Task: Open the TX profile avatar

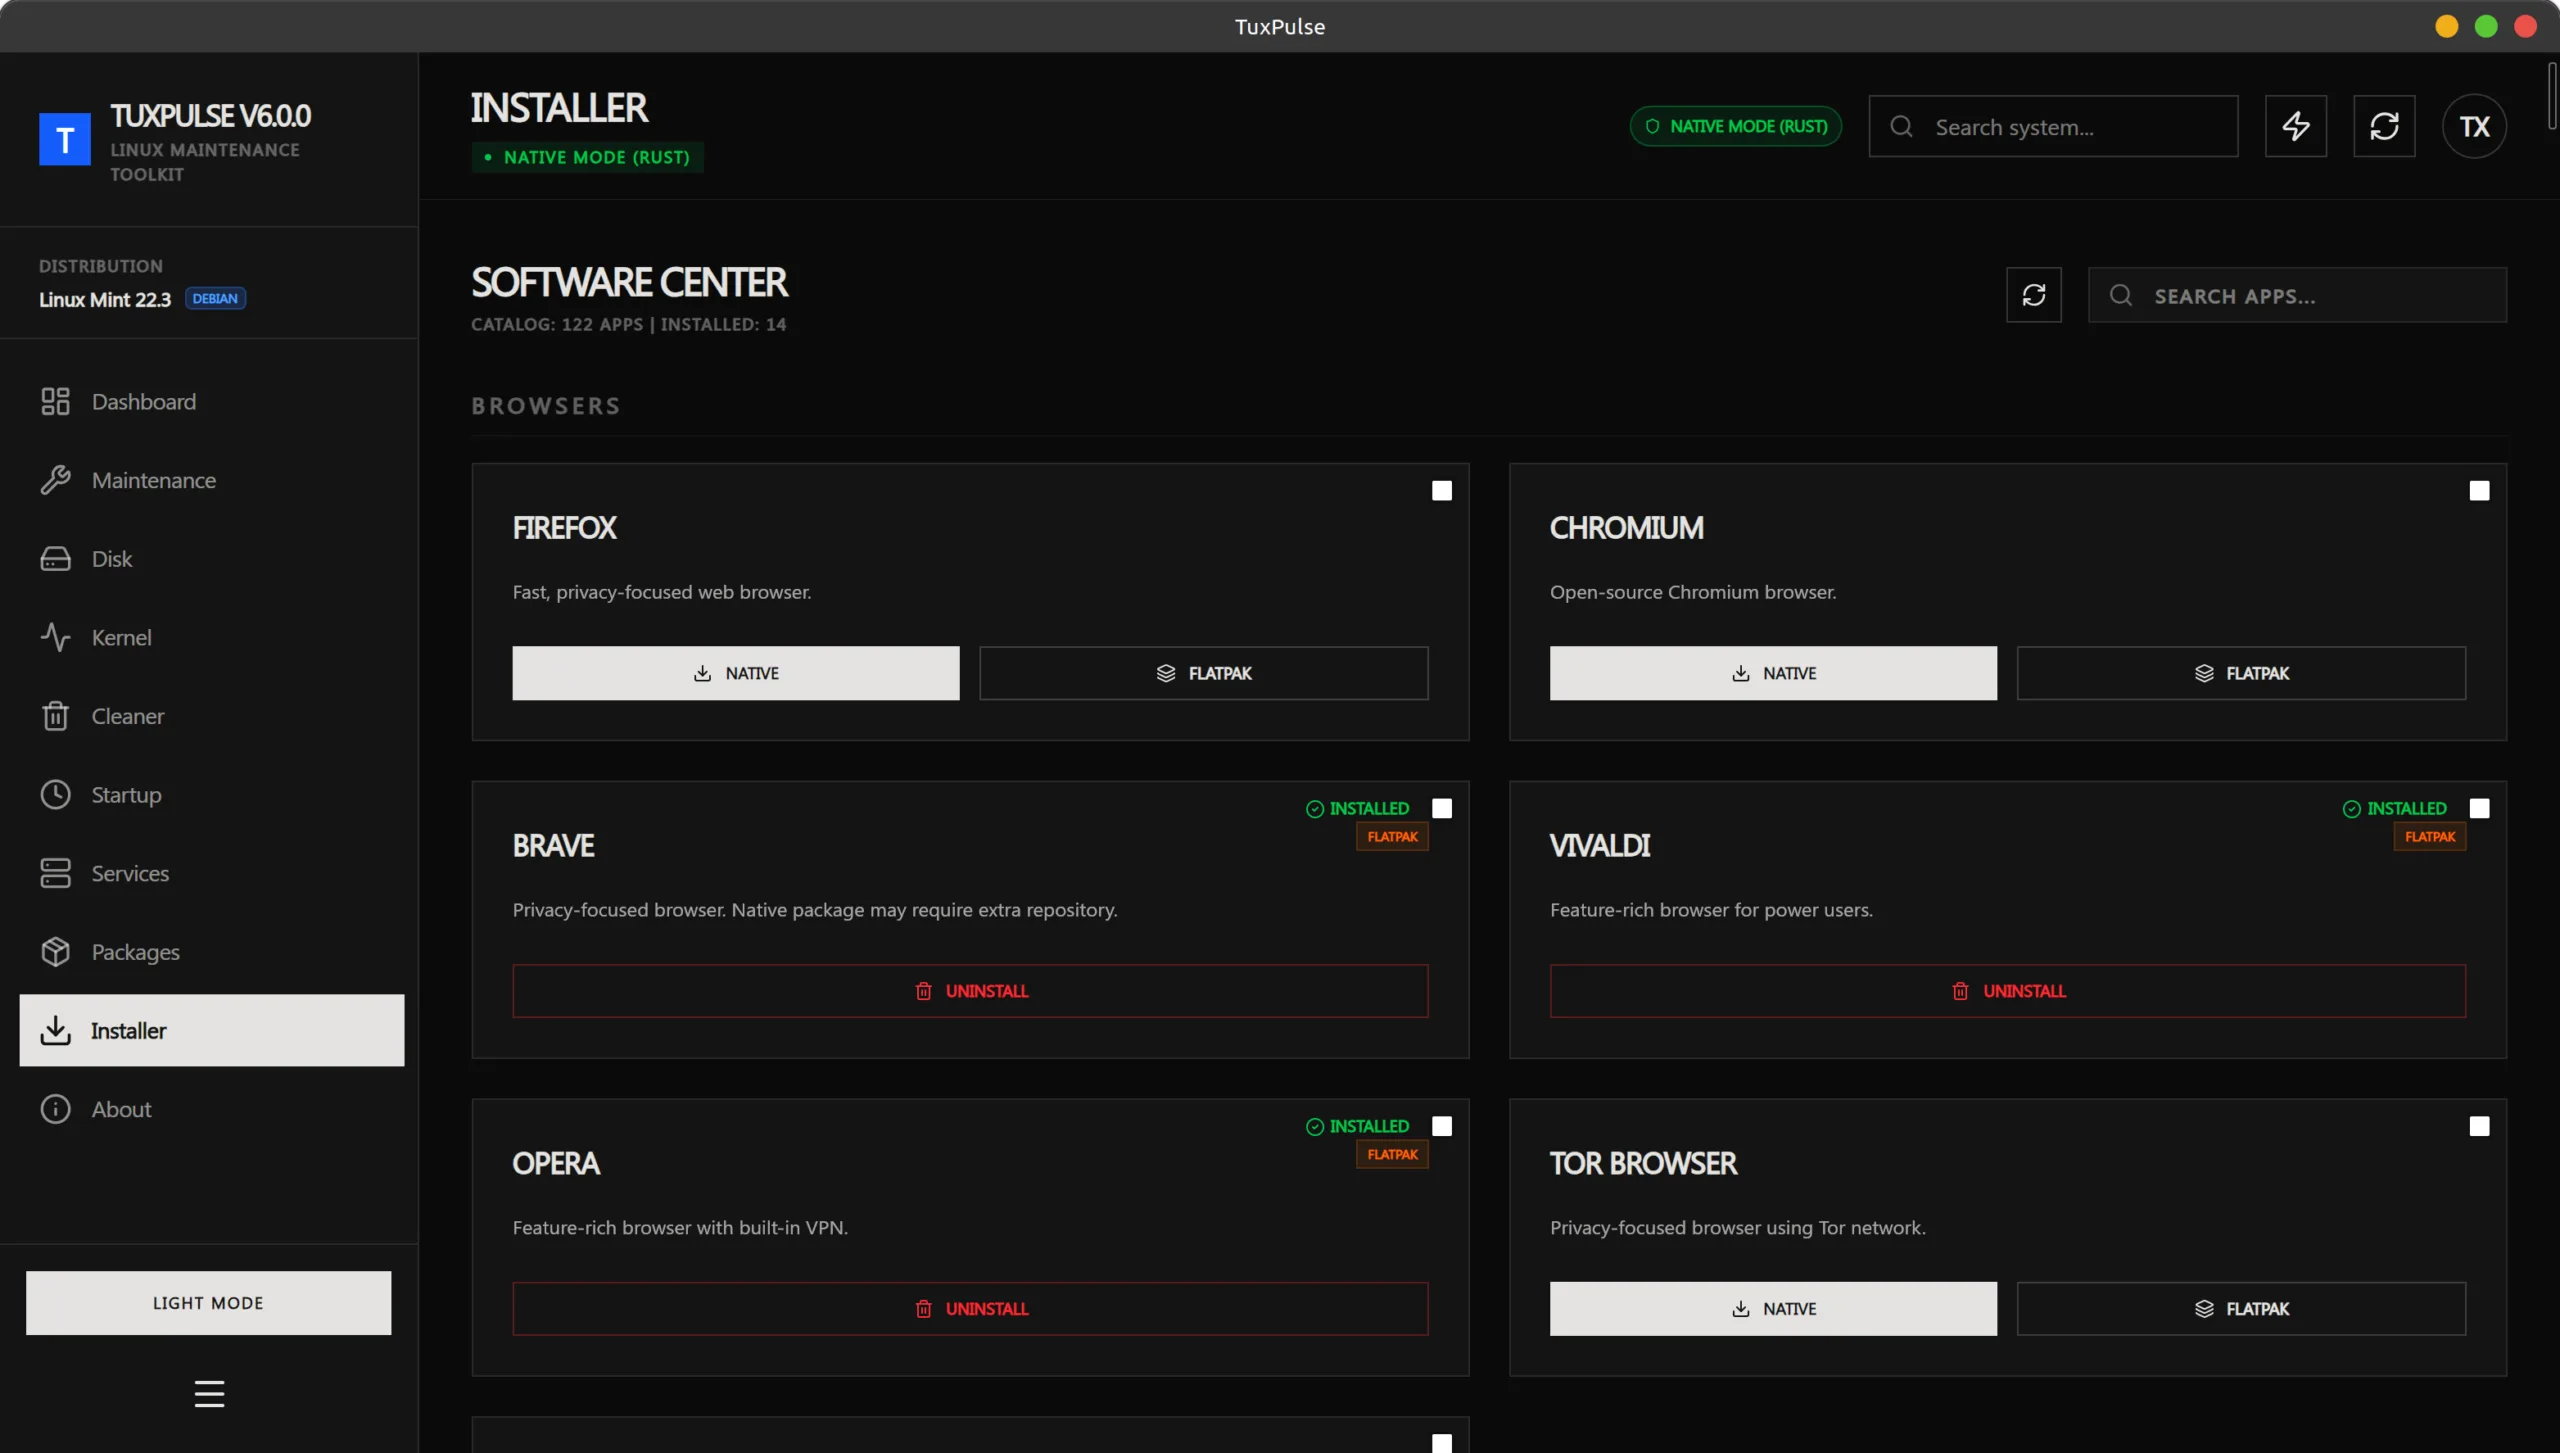Action: pyautogui.click(x=2474, y=126)
